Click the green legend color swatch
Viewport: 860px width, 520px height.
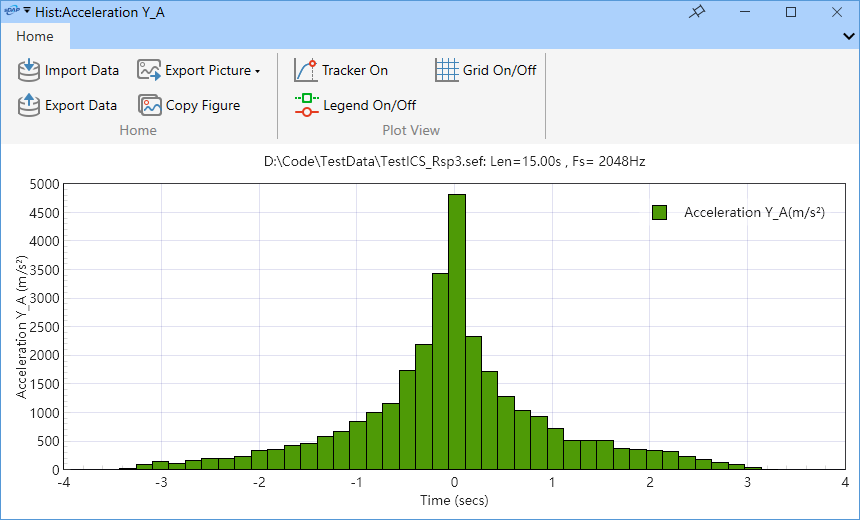click(x=659, y=213)
